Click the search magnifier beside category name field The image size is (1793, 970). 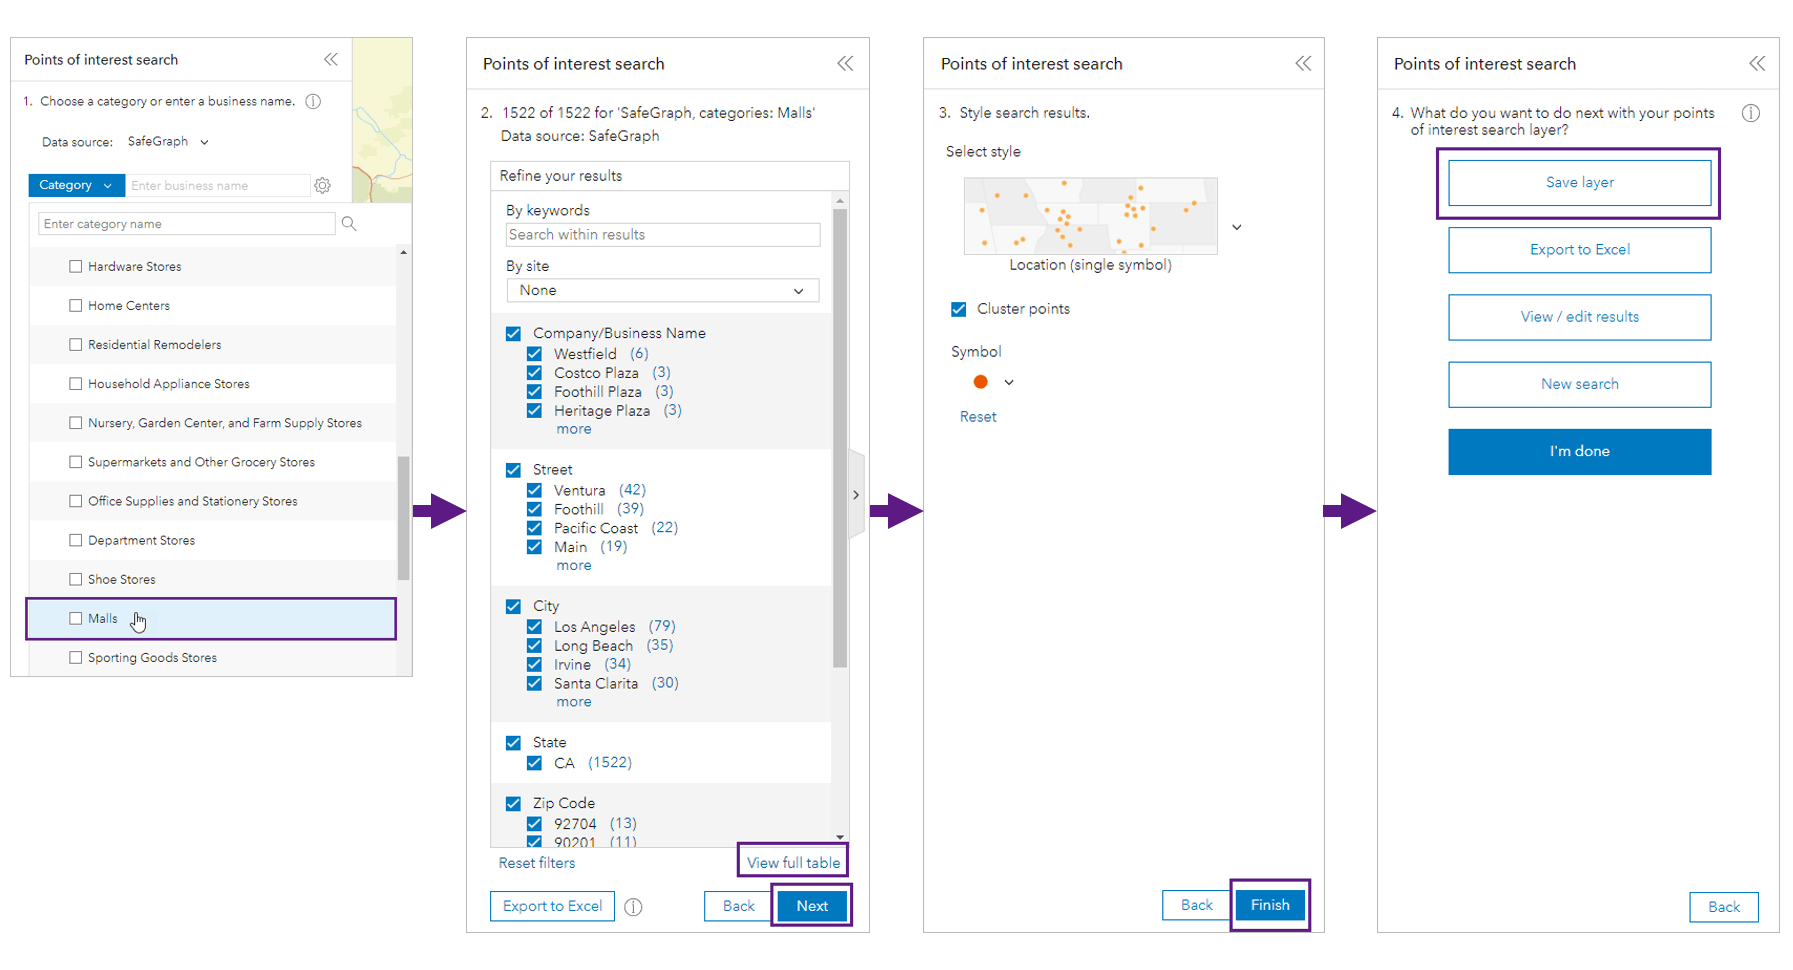[348, 223]
